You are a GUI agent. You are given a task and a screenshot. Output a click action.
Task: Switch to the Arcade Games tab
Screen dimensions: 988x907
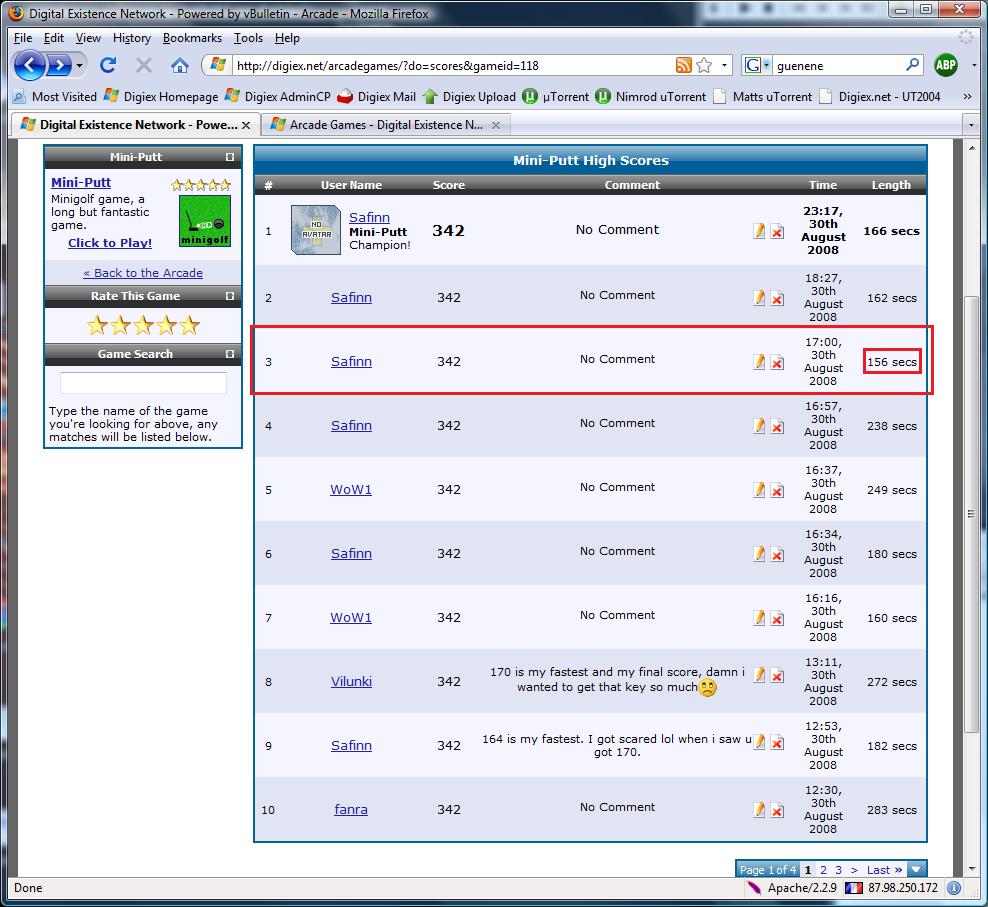pyautogui.click(x=386, y=125)
